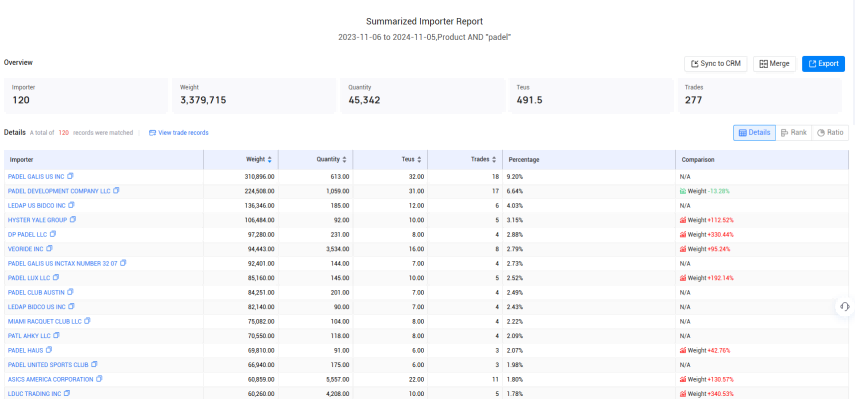The image size is (855, 399).
Task: Select the Weight total card 3,379,715
Action: (254, 95)
